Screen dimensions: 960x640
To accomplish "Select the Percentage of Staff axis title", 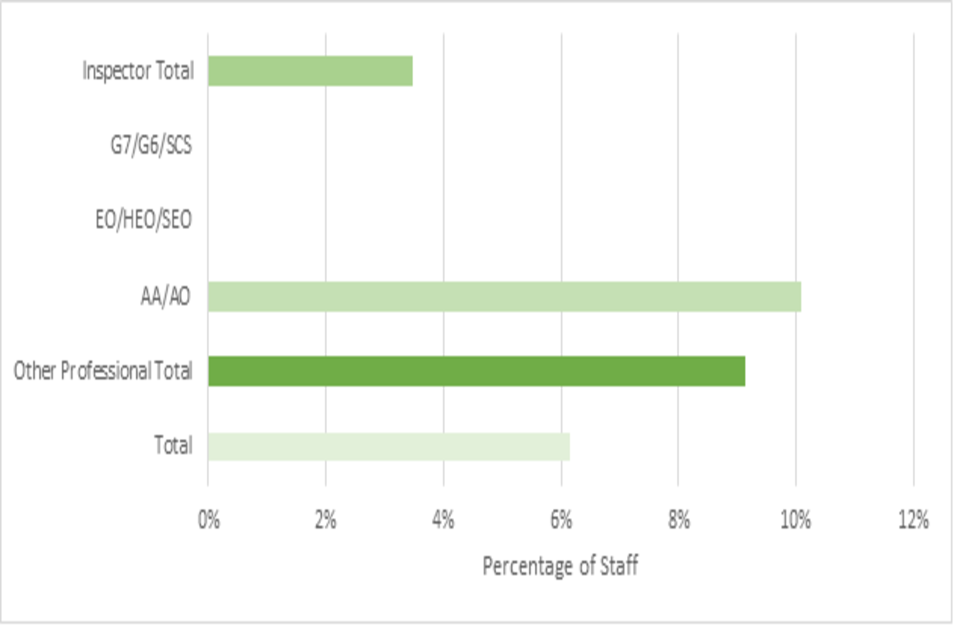I will click(x=560, y=566).
